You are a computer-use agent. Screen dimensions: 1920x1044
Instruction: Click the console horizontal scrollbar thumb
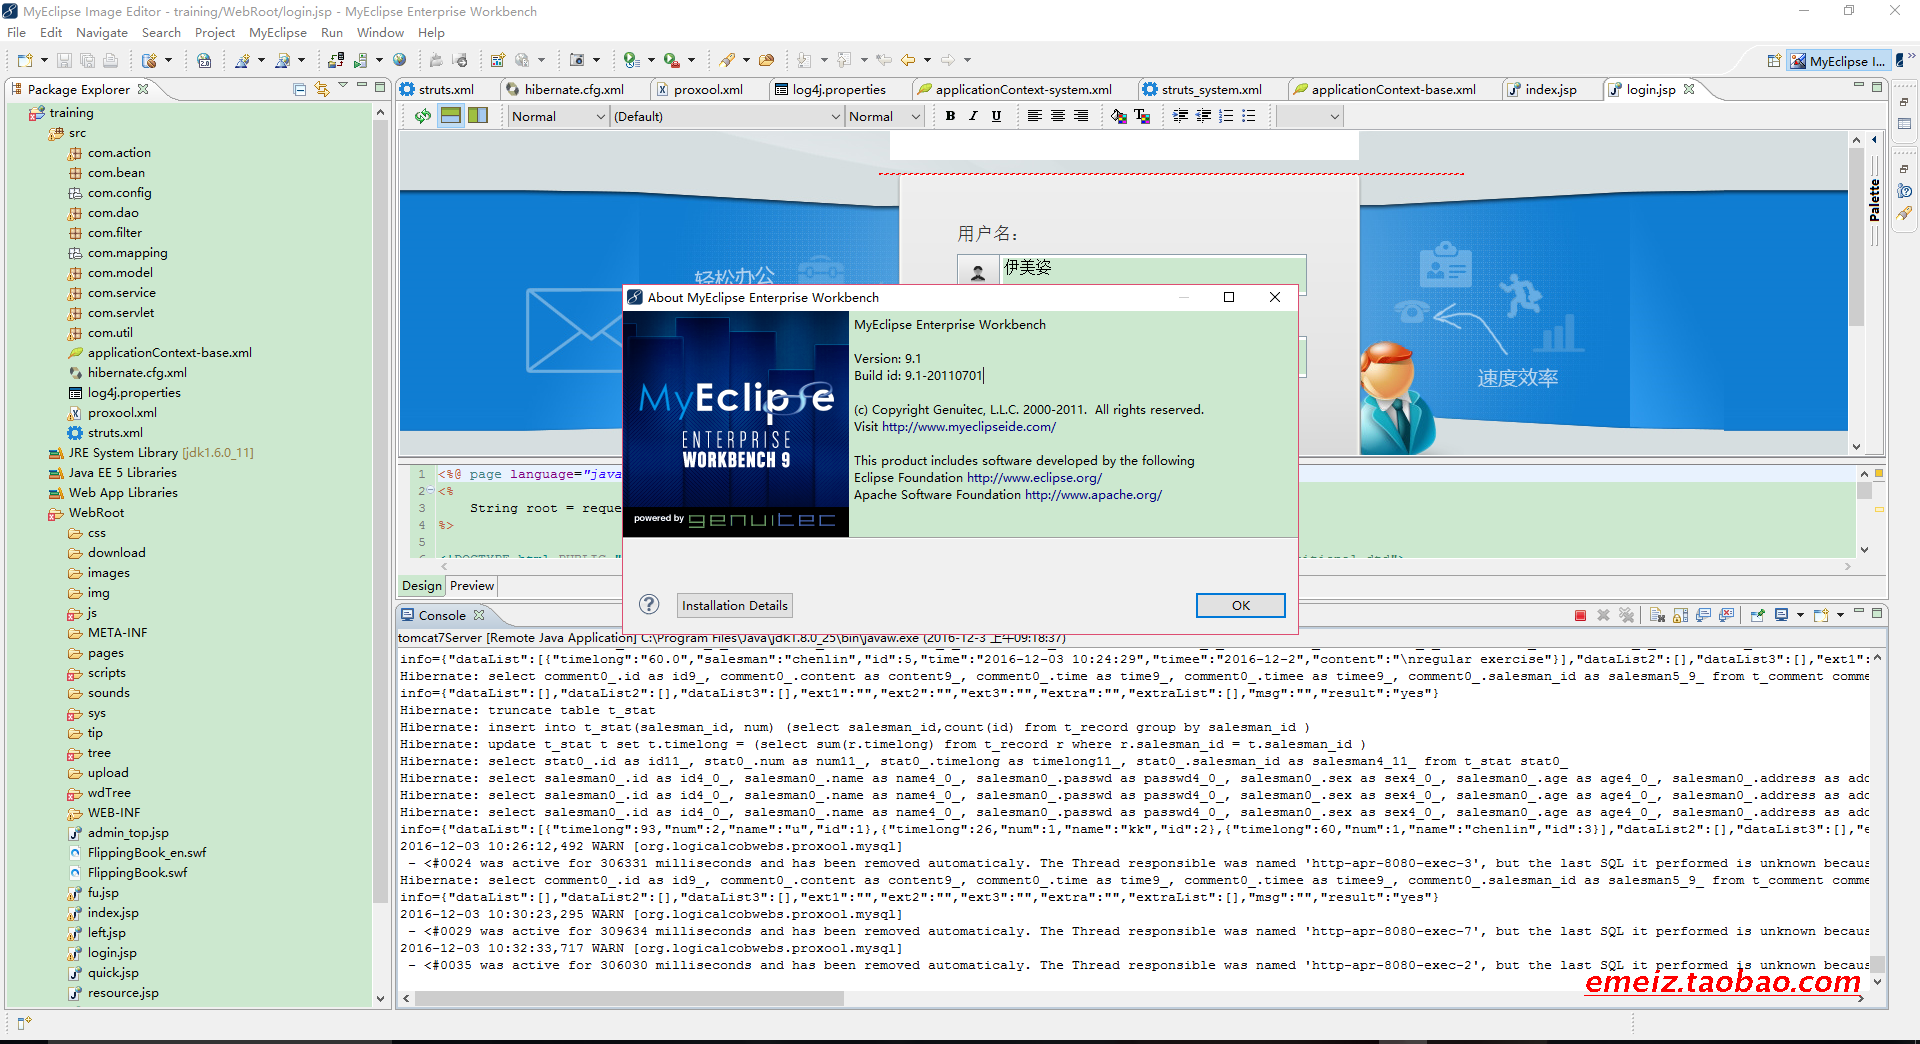[630, 998]
